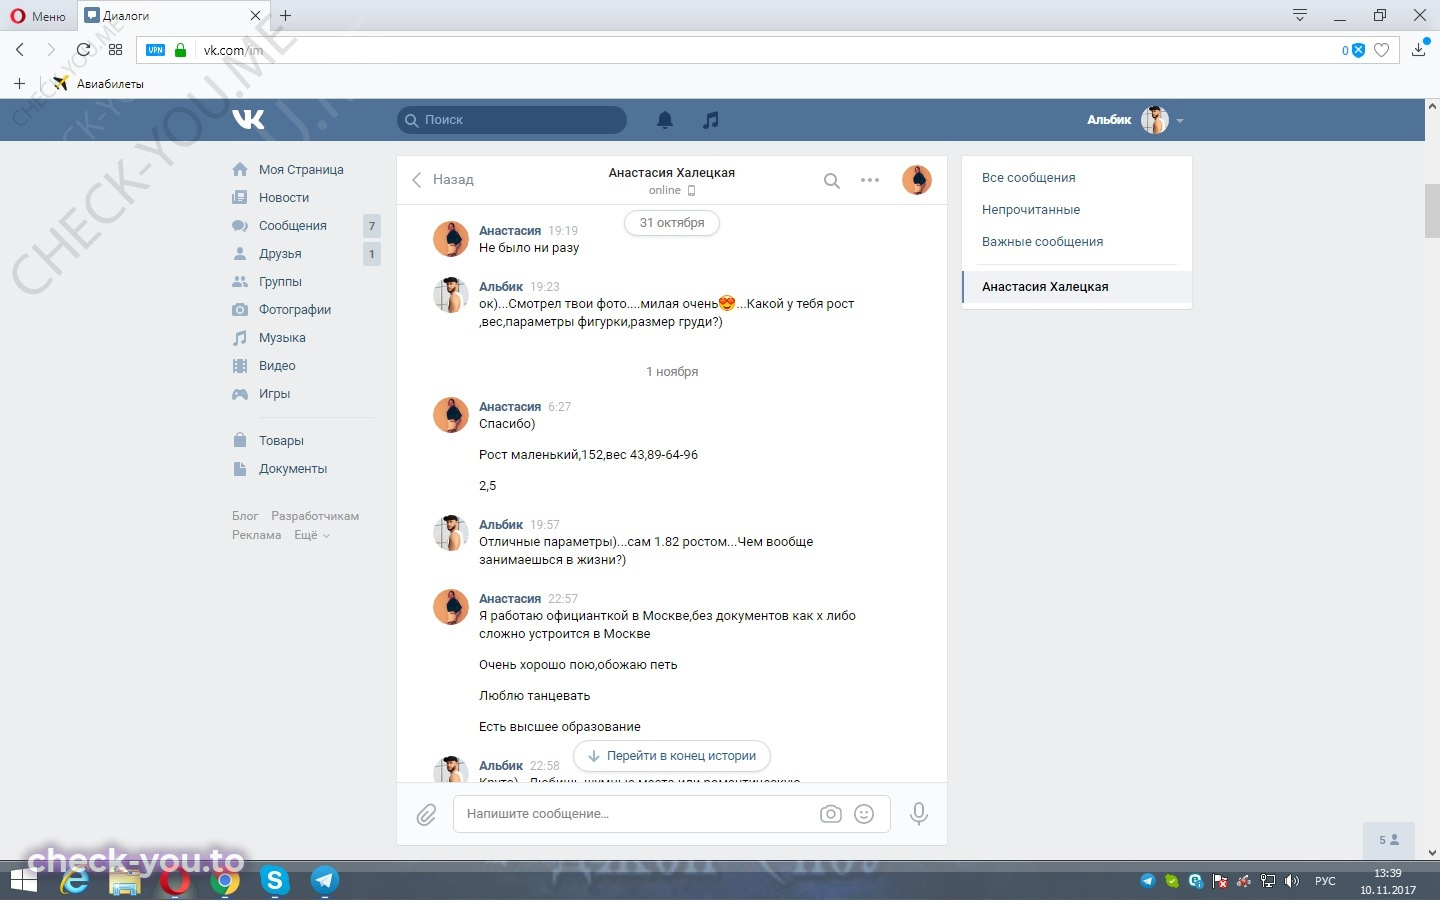Click the page vertical scrollbar thumb
Screen dimensions: 1448x904
(1432, 211)
